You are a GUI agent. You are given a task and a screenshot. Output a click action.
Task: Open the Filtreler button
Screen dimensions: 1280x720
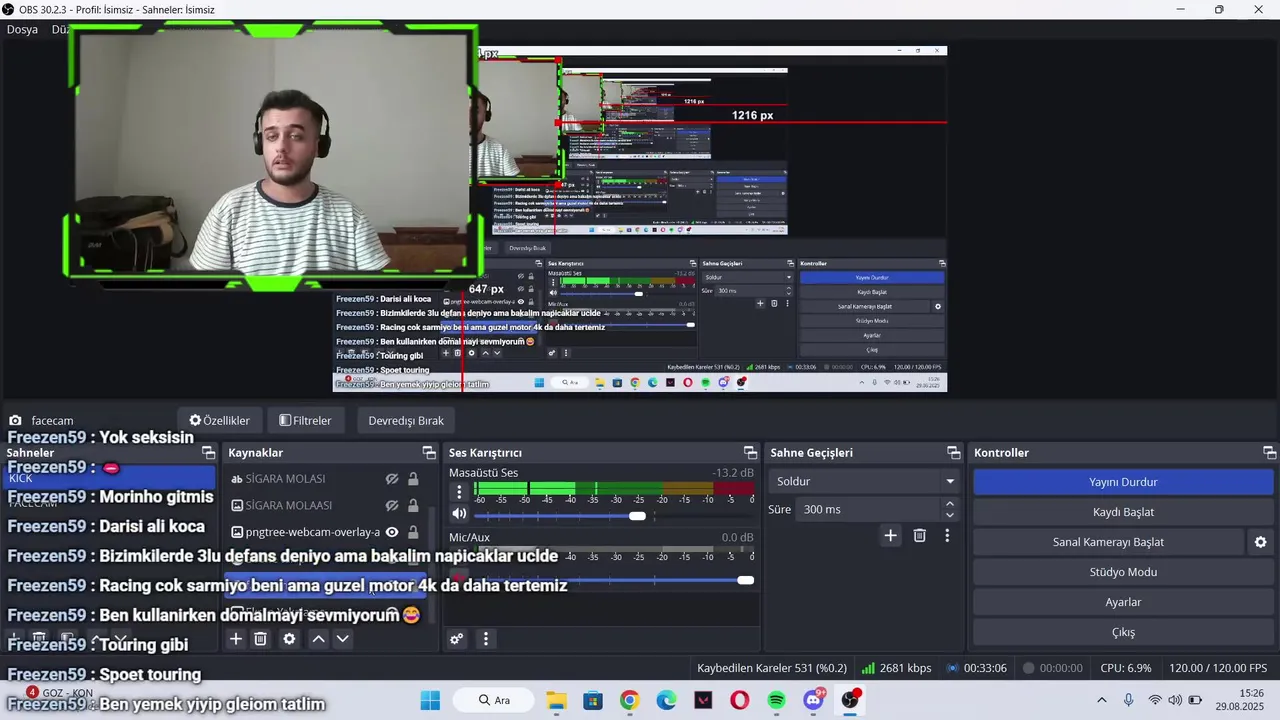[305, 421]
